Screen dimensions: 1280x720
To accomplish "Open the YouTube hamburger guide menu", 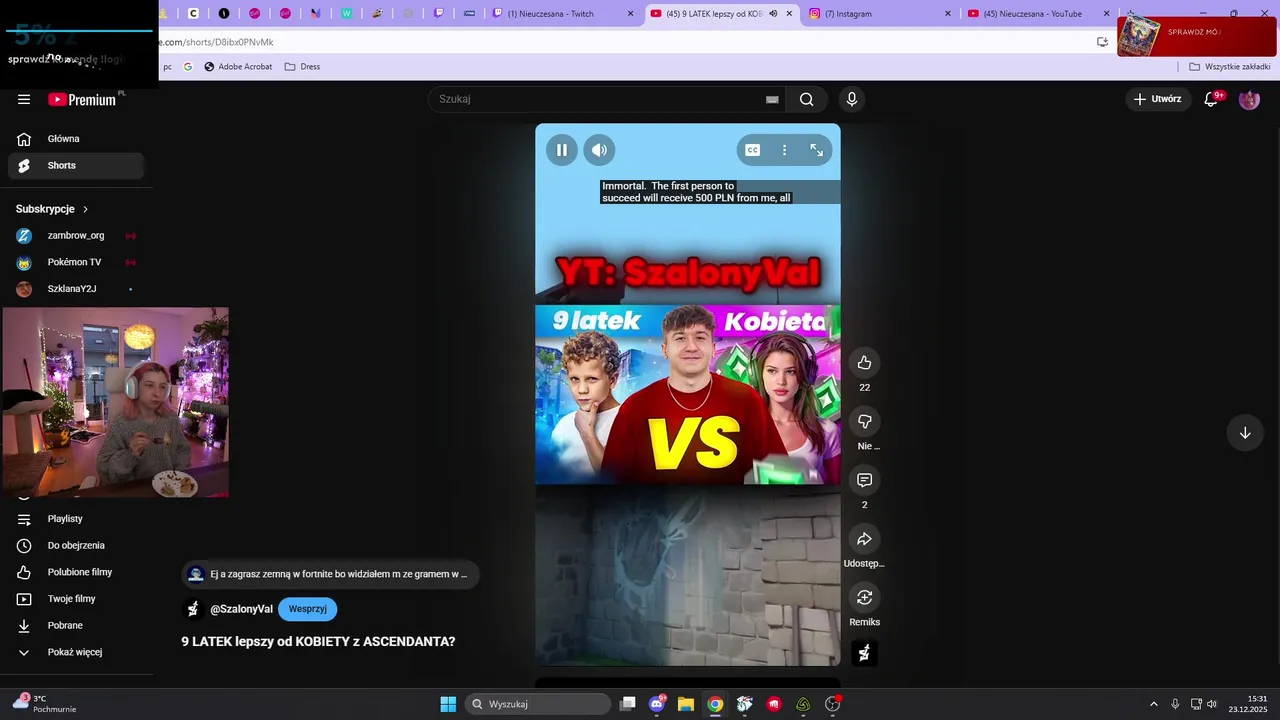I will click(24, 99).
